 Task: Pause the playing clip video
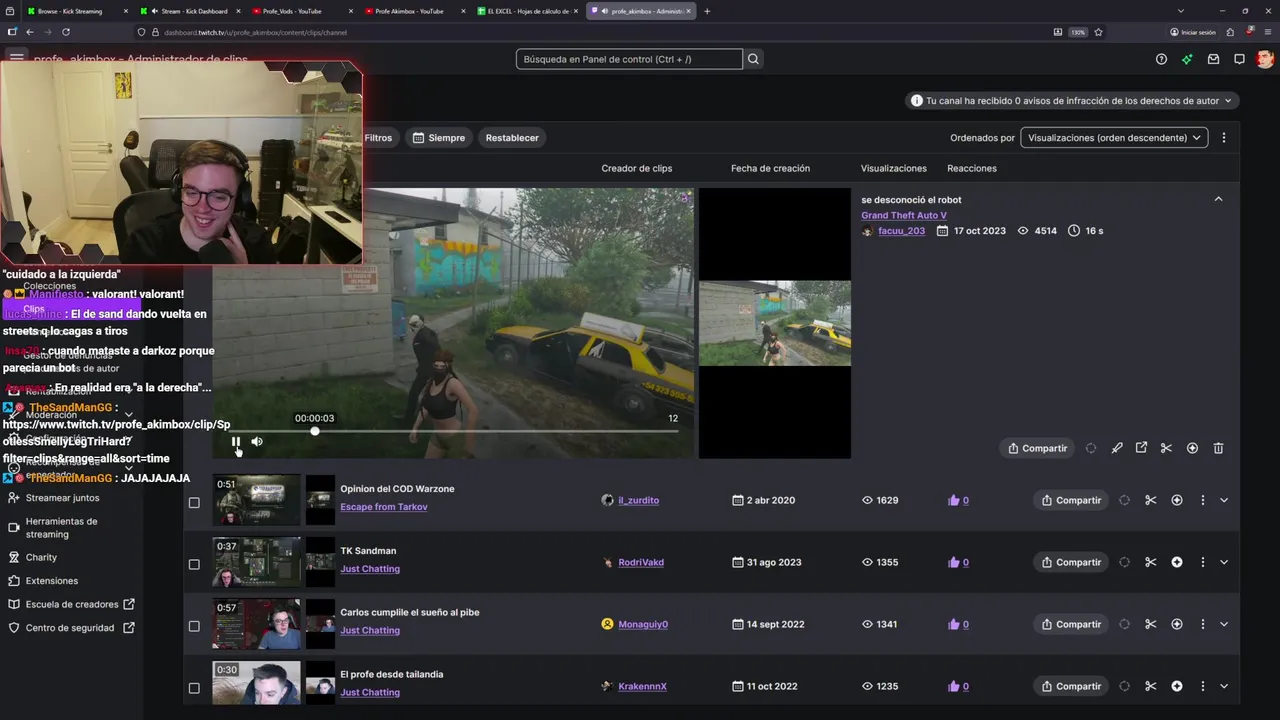(236, 441)
